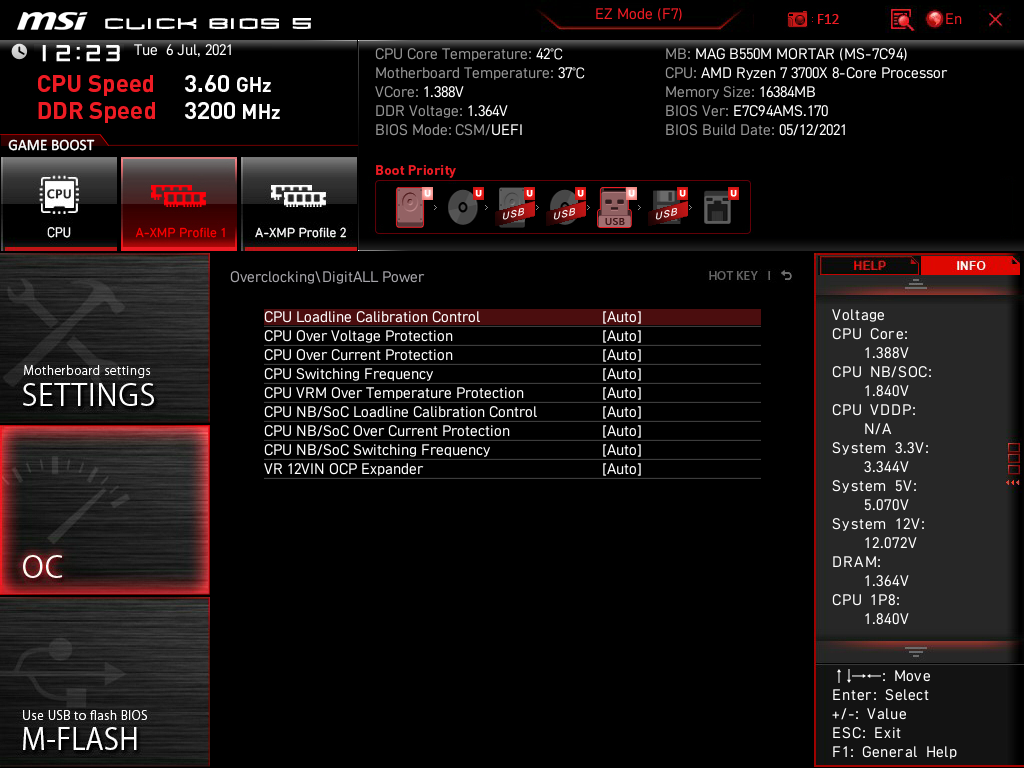
Task: Click the Boot Priority heading
Action: pos(415,170)
